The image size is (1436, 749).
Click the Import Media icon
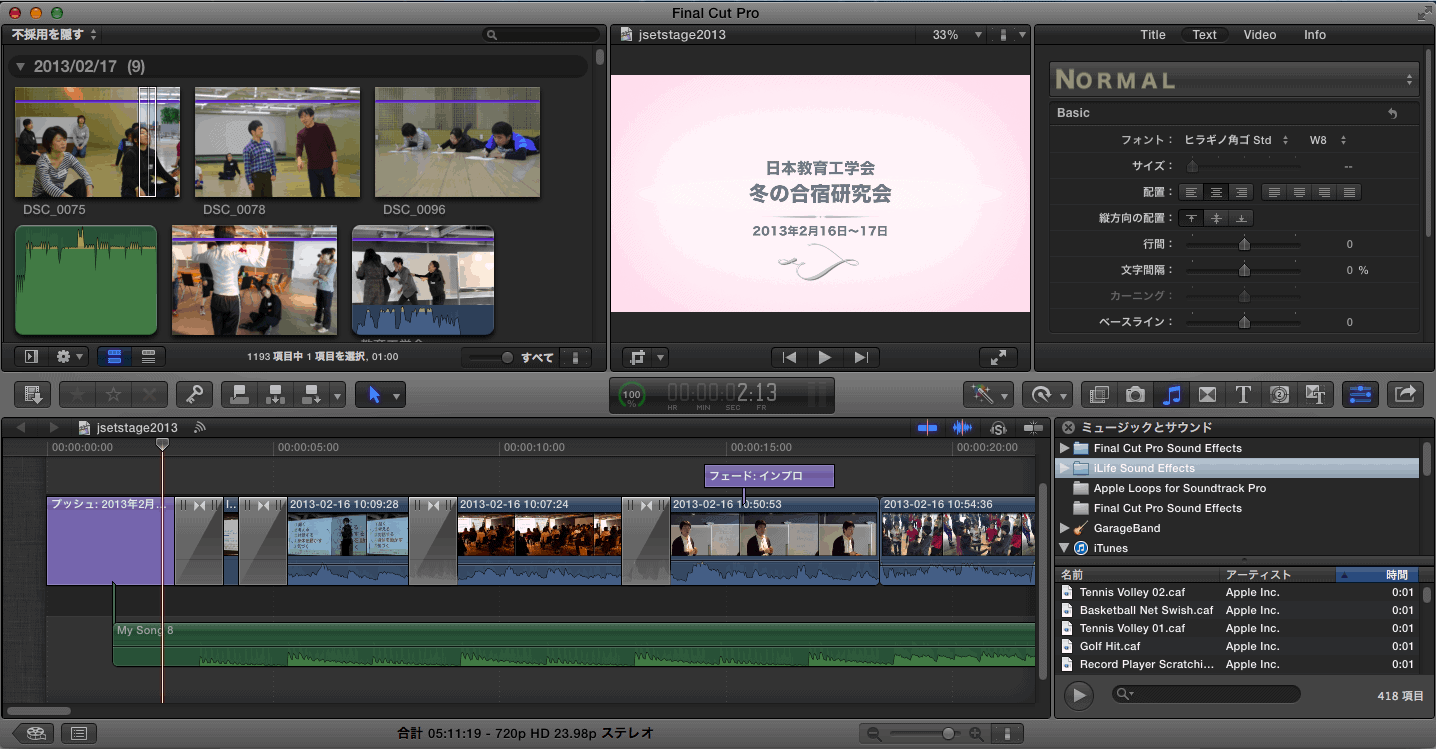pyautogui.click(x=33, y=394)
